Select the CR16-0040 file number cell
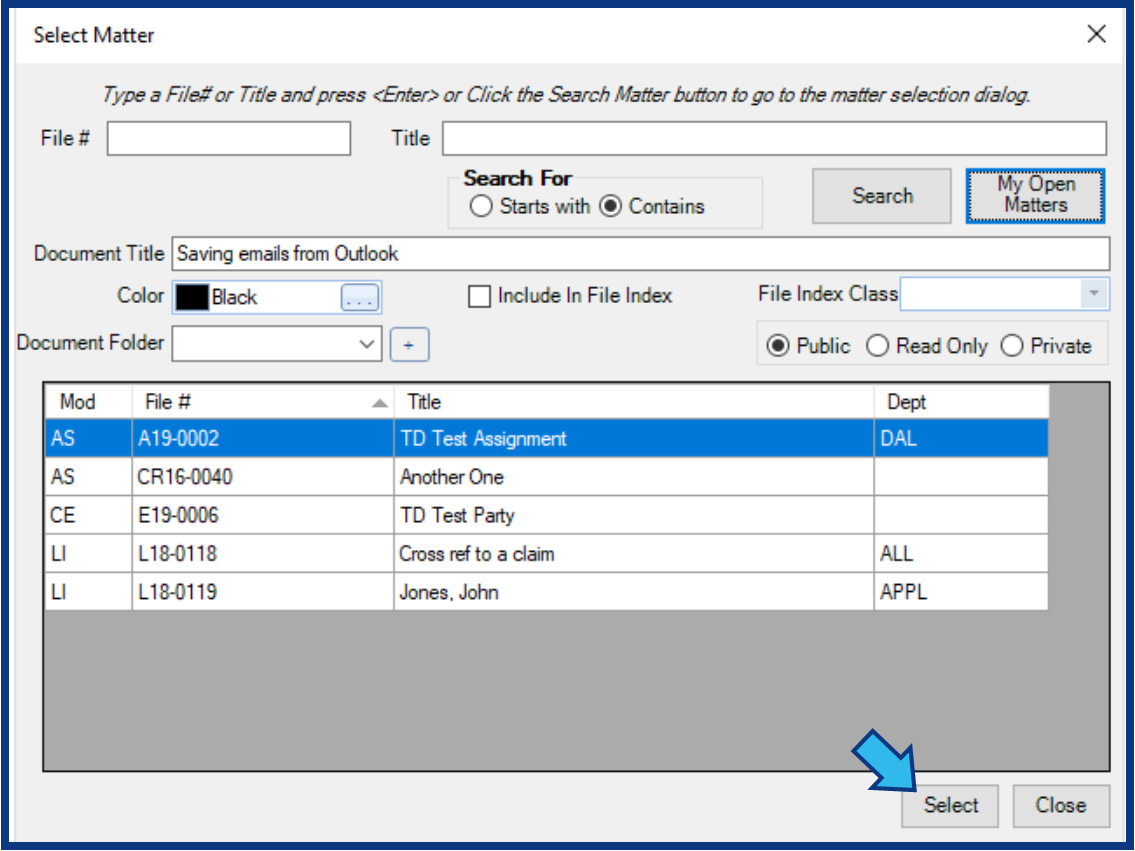This screenshot has height=851, width=1135. point(263,477)
